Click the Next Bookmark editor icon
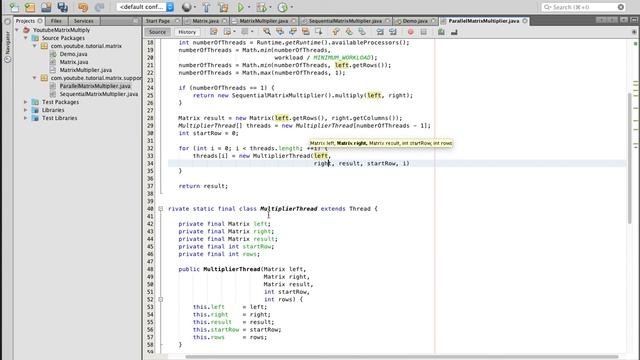The height and width of the screenshot is (360, 640). (349, 32)
